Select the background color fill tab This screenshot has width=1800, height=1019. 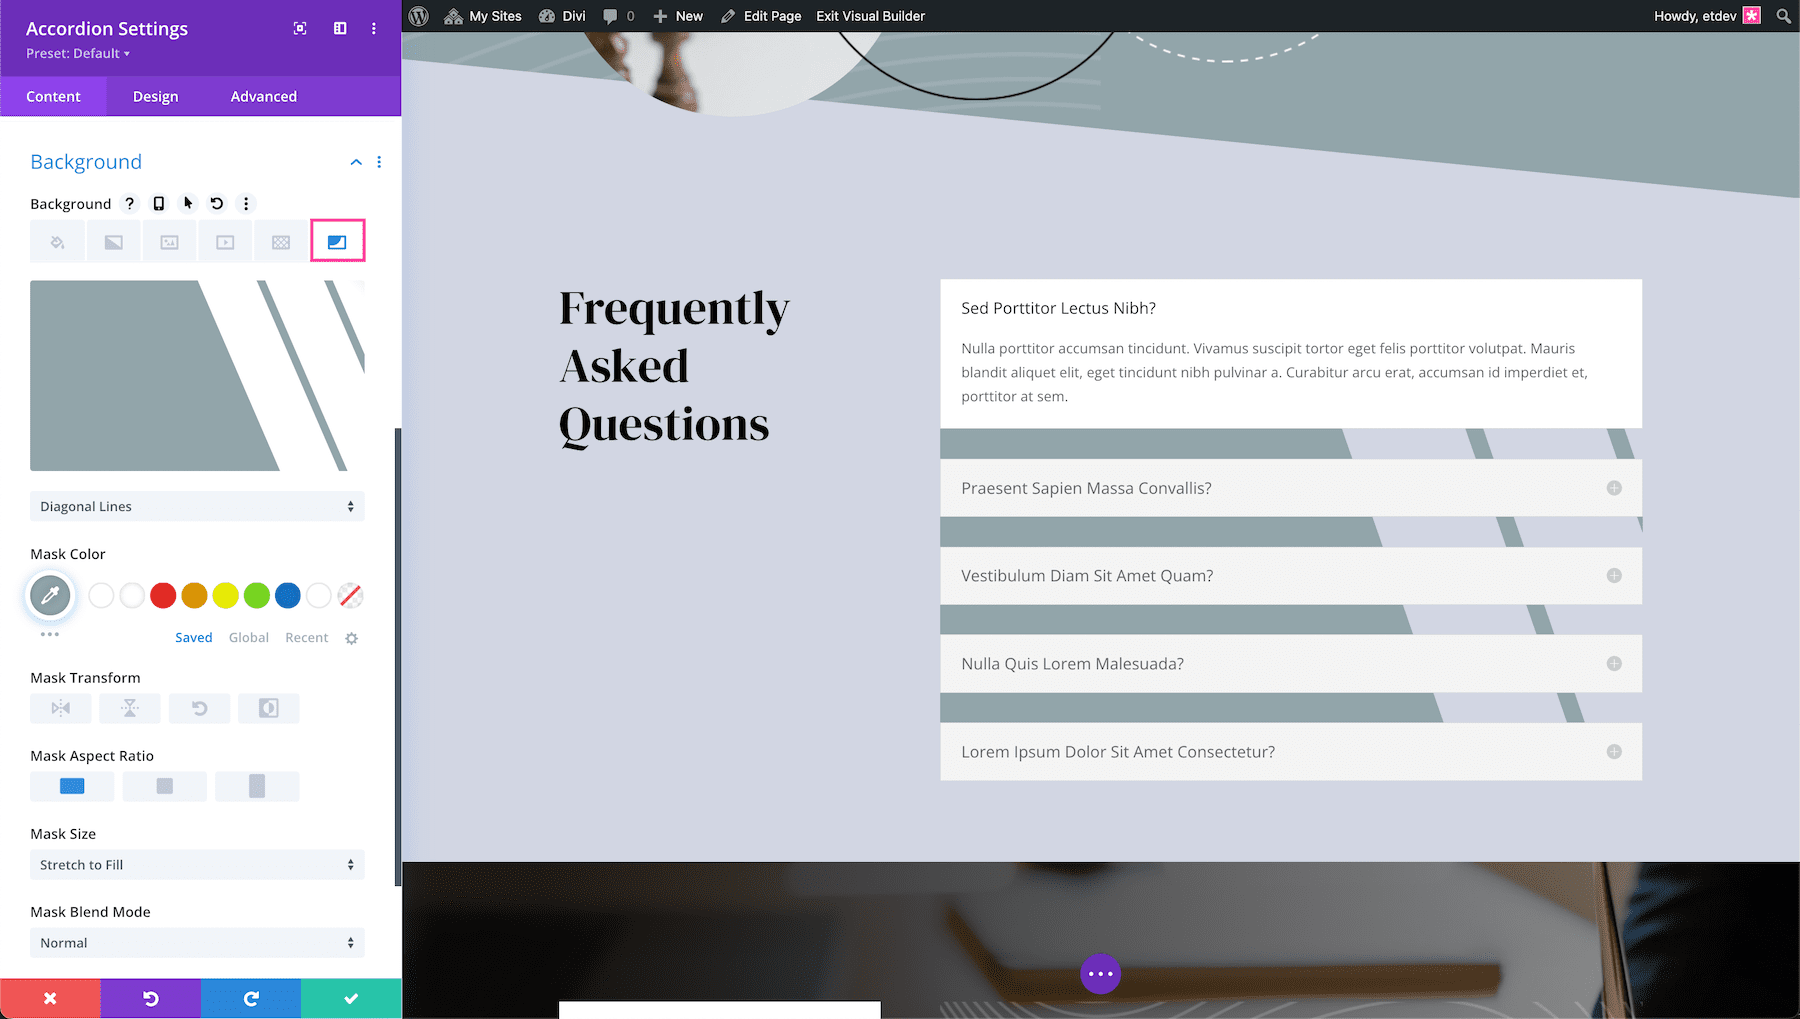click(x=57, y=240)
